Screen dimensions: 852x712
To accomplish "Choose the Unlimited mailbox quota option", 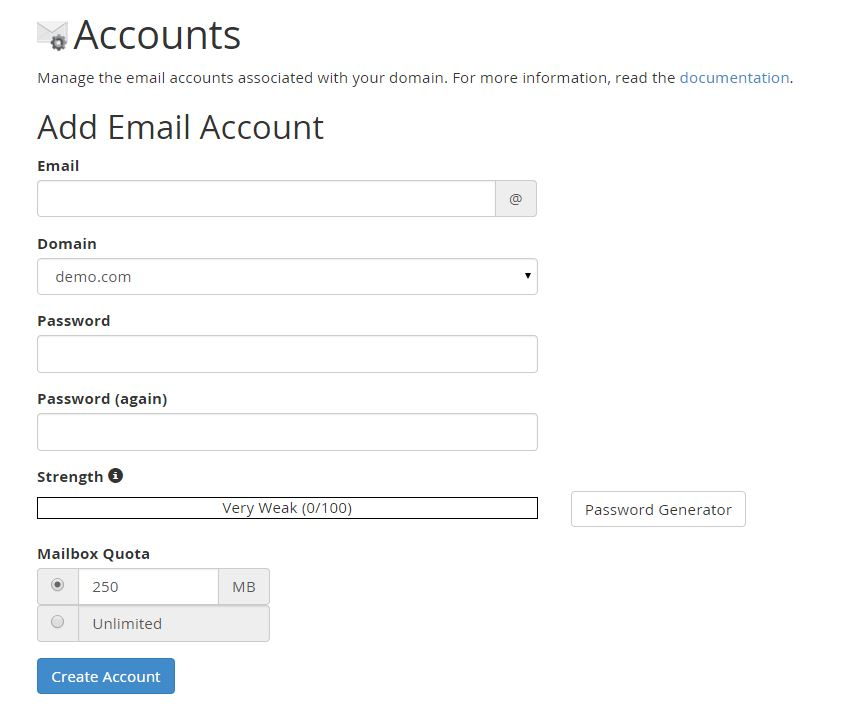I will pyautogui.click(x=57, y=622).
